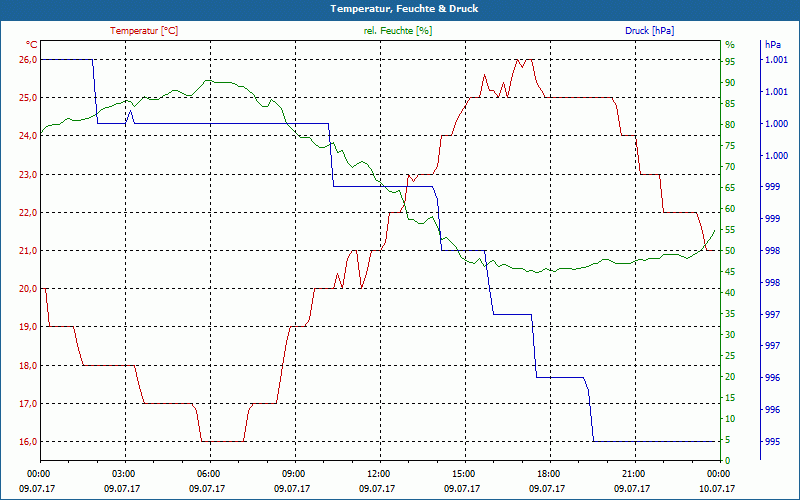Pick the 26,0 temperature axis value

(28, 60)
